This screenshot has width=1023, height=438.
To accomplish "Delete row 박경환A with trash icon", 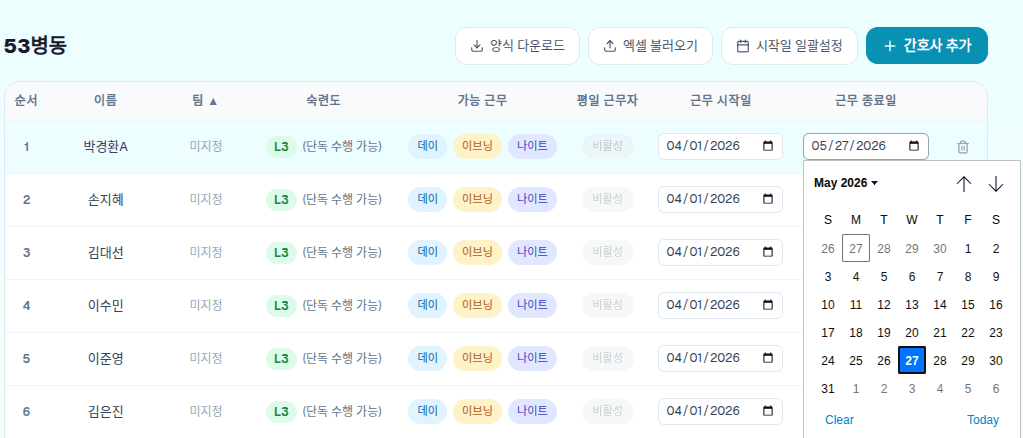I will 962,147.
